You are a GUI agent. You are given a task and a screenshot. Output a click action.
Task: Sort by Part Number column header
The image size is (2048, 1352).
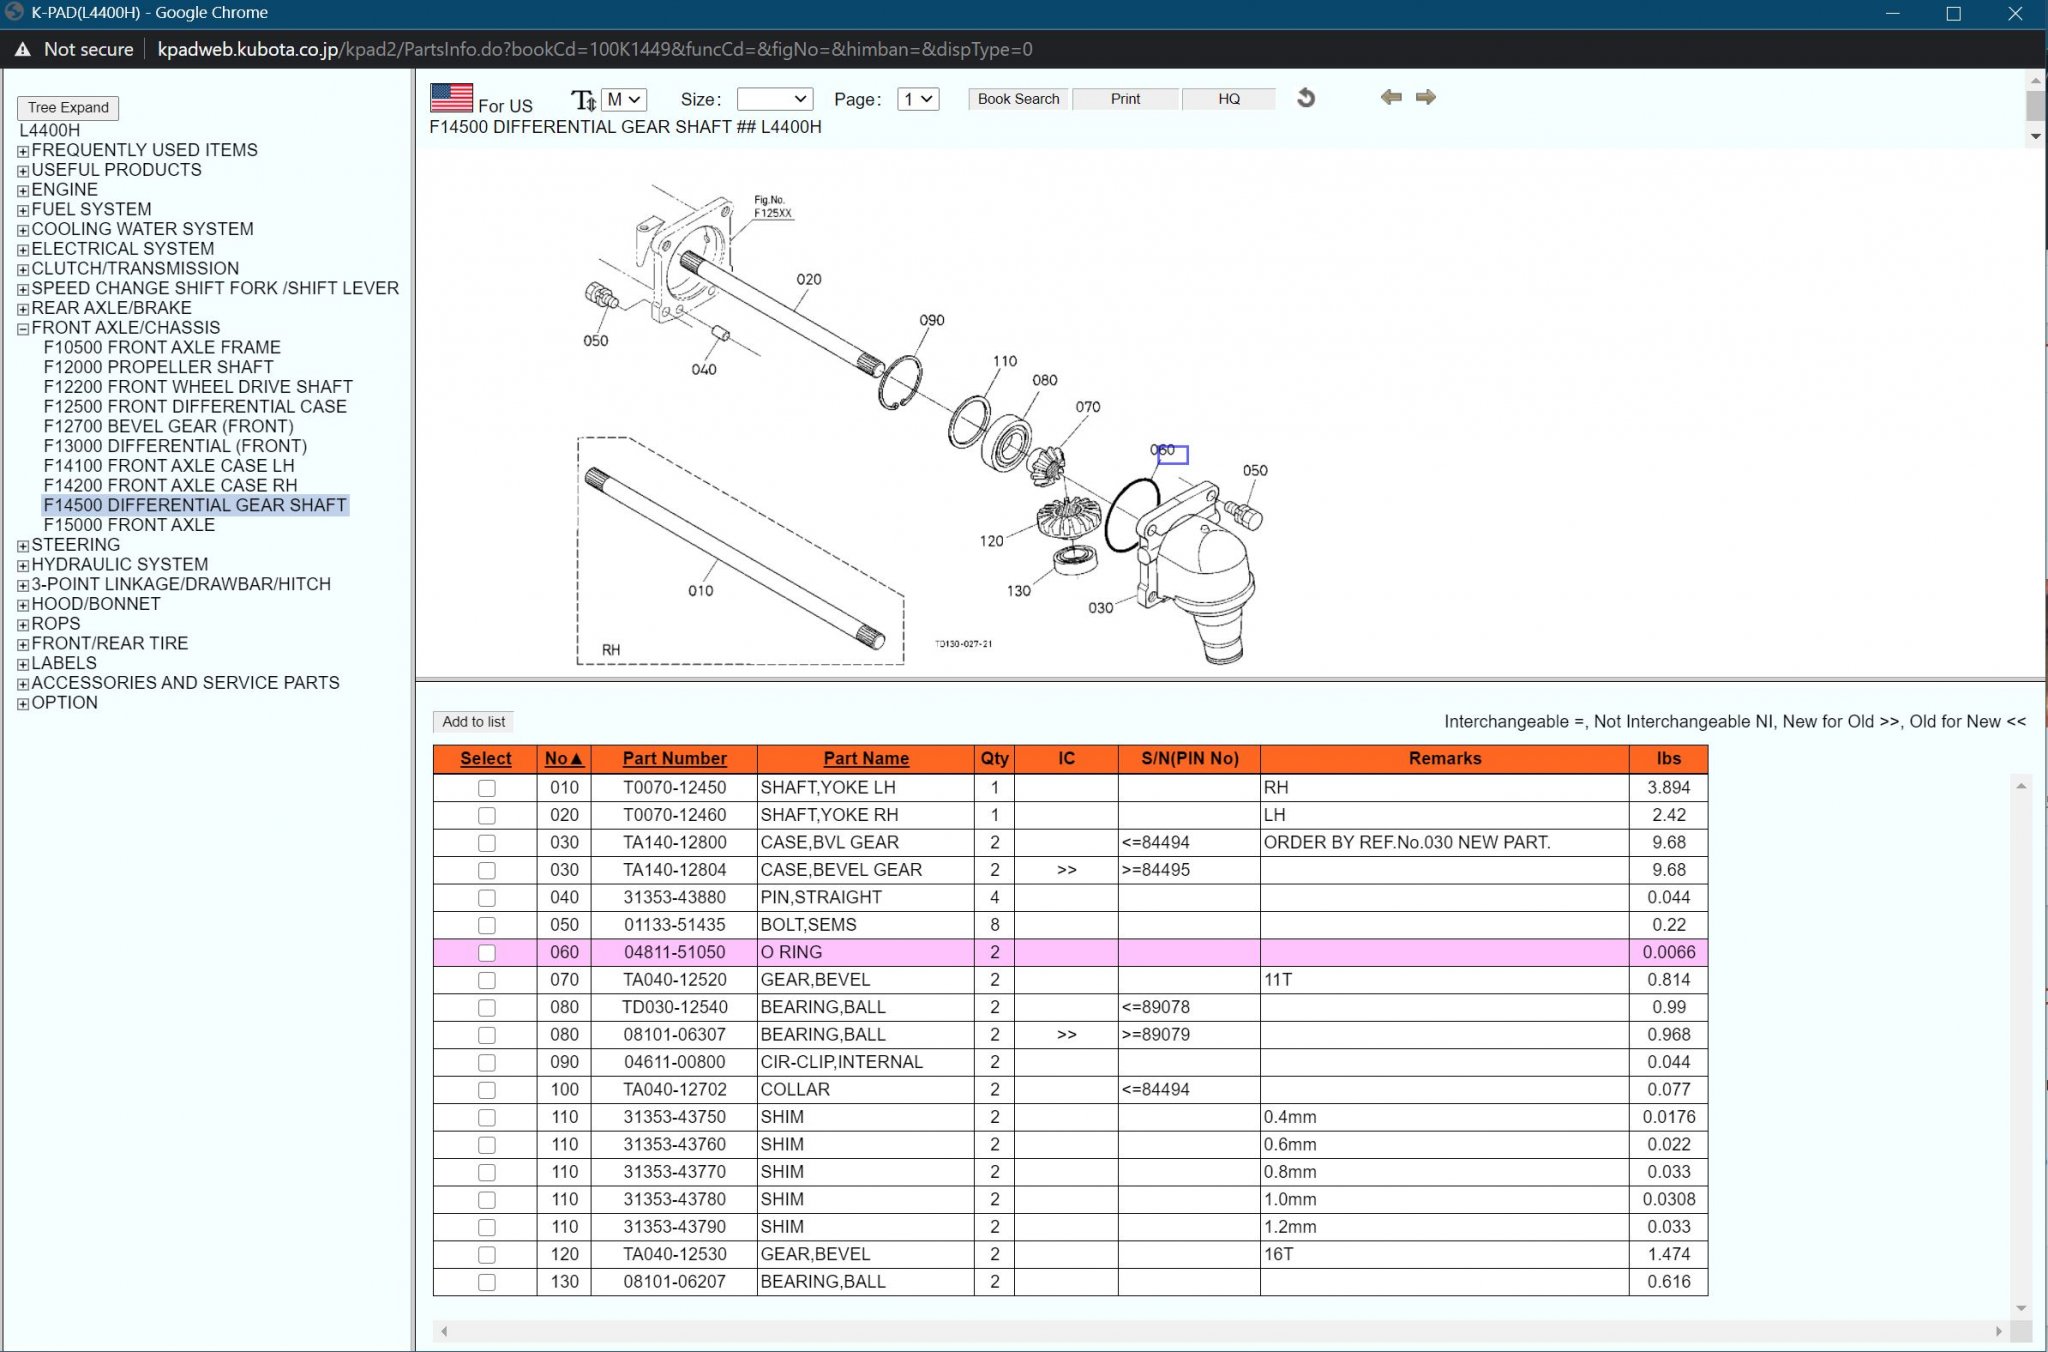[674, 758]
